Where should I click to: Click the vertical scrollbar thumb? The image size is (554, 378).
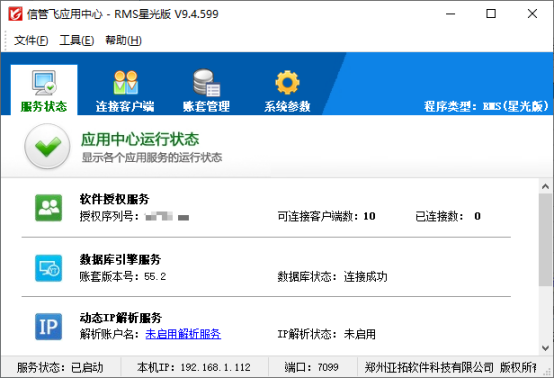point(545,240)
